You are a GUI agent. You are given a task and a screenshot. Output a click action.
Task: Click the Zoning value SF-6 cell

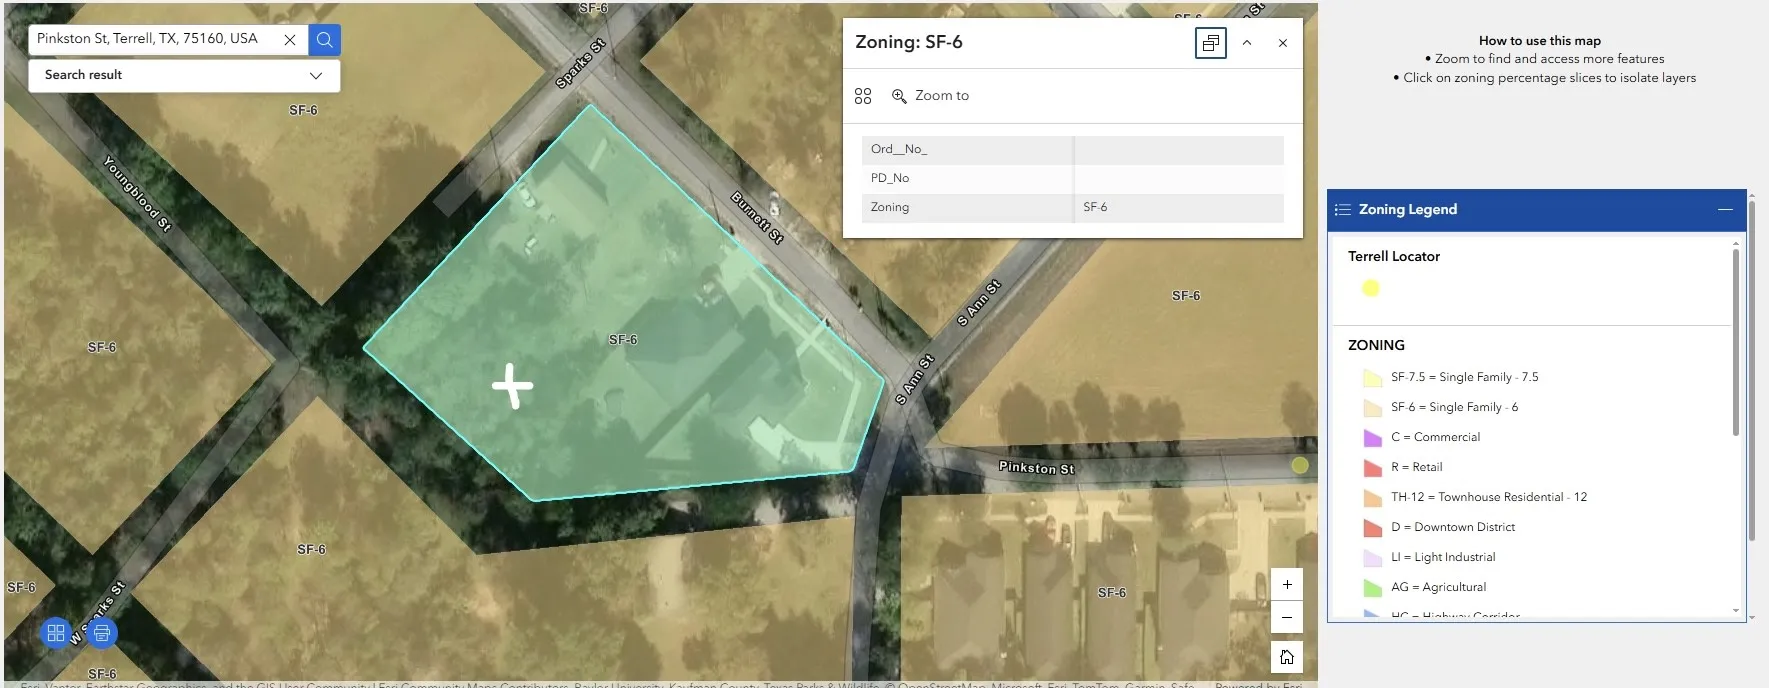pyautogui.click(x=1179, y=207)
